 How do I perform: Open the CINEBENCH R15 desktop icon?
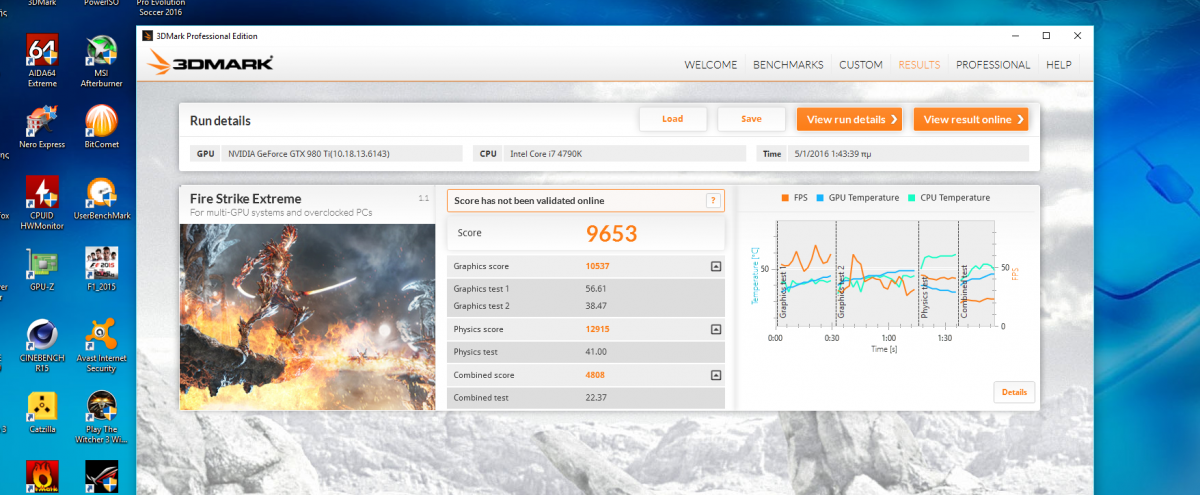coord(42,345)
